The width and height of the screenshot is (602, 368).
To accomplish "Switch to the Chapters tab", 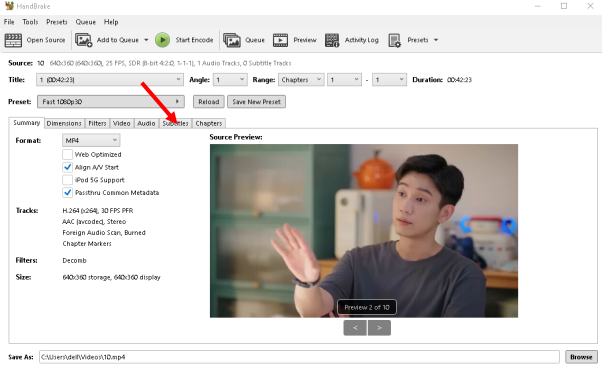I will [x=209, y=123].
